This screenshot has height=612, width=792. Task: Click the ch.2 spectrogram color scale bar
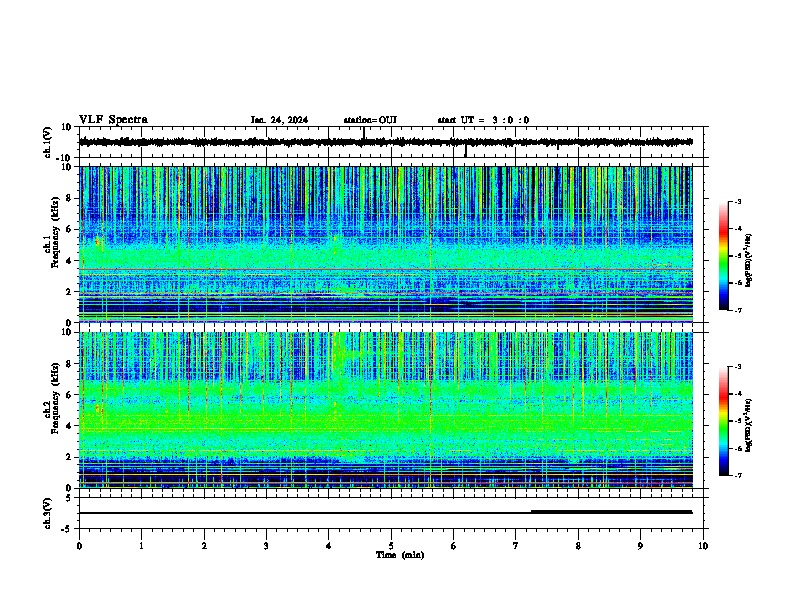click(724, 421)
